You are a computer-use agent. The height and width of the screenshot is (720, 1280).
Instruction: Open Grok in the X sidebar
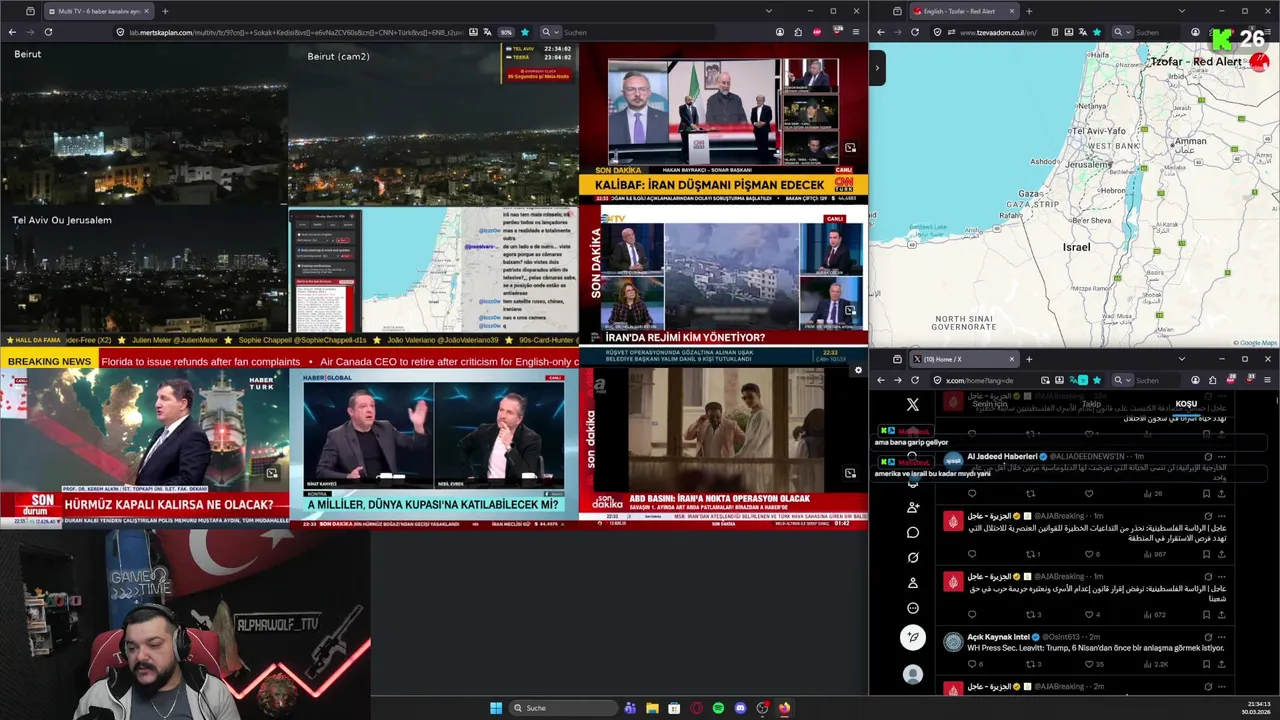[x=912, y=557]
